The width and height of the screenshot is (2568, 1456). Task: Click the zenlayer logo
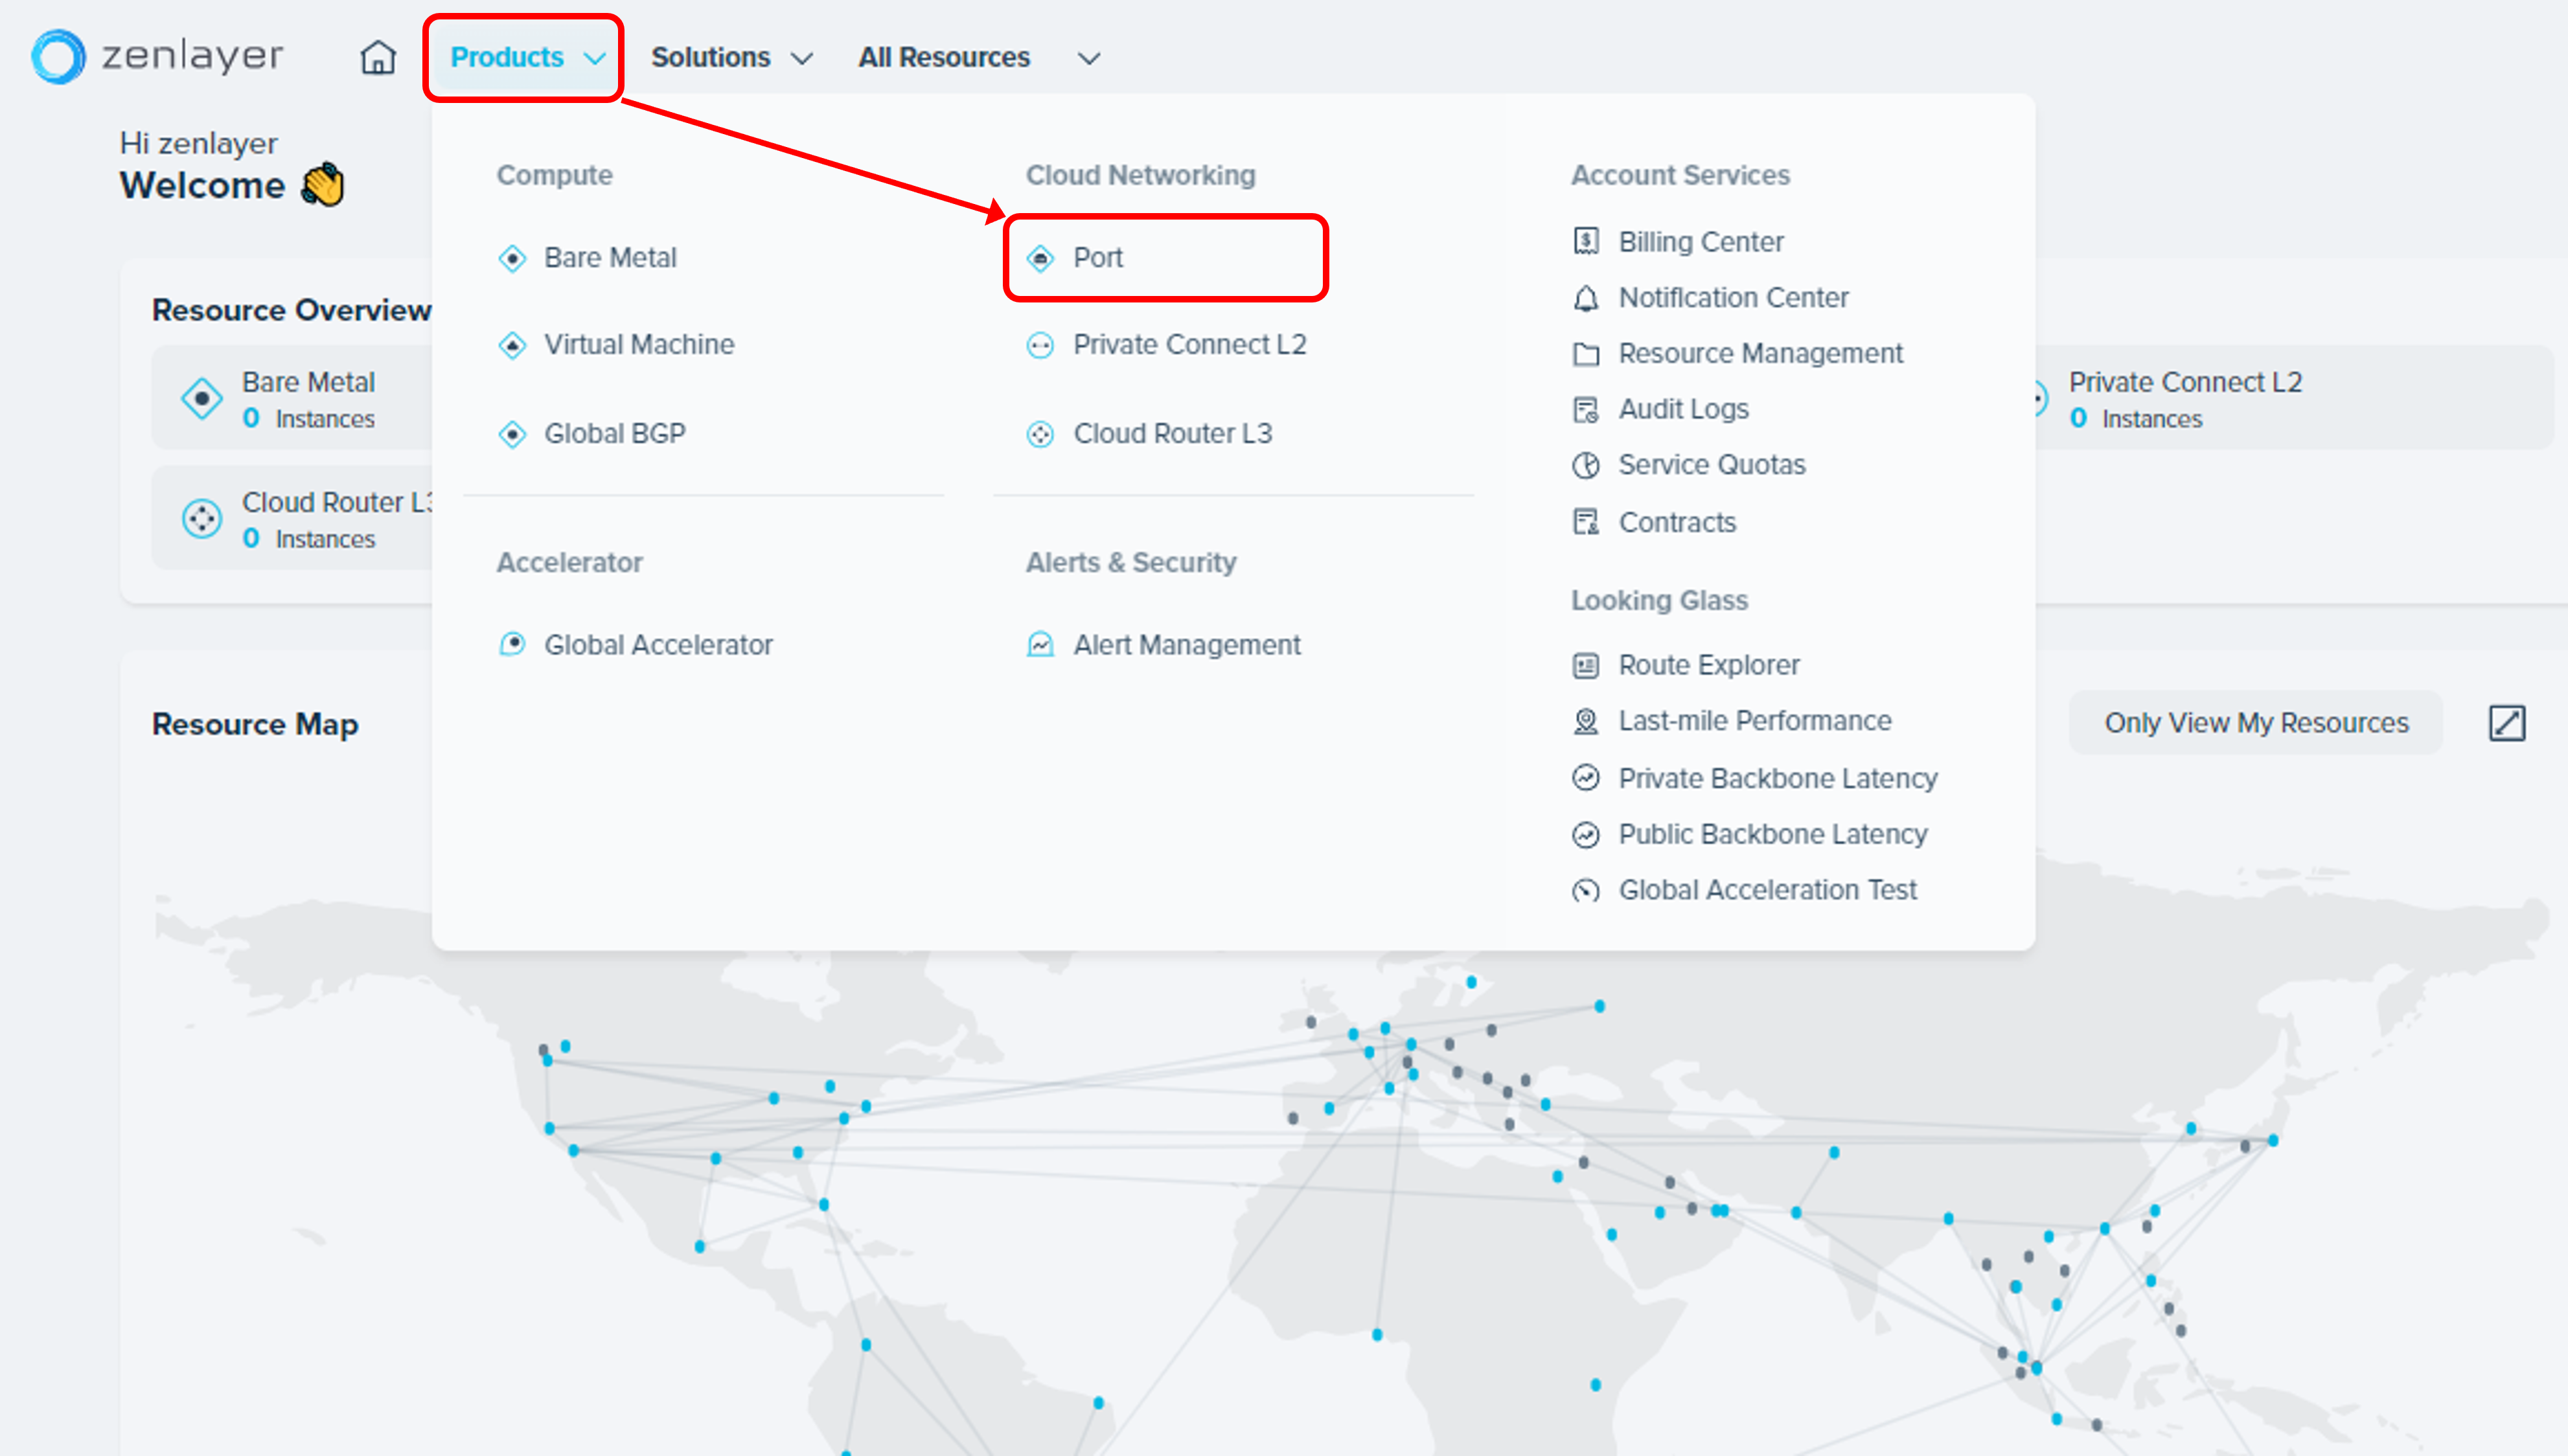[157, 56]
